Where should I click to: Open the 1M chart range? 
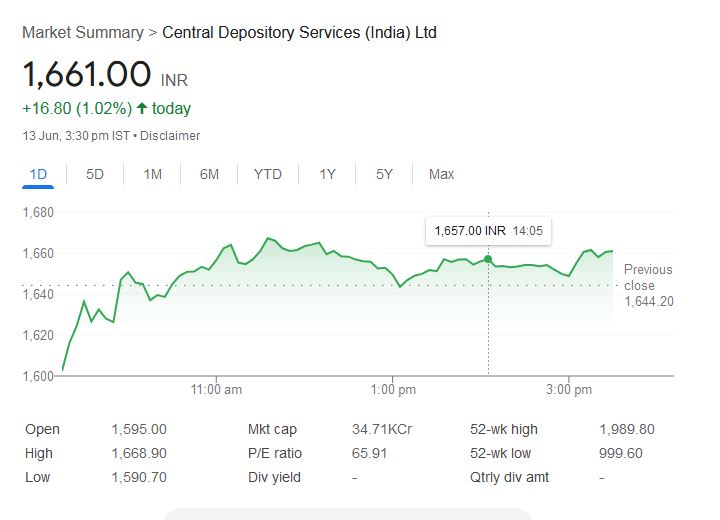(x=152, y=174)
